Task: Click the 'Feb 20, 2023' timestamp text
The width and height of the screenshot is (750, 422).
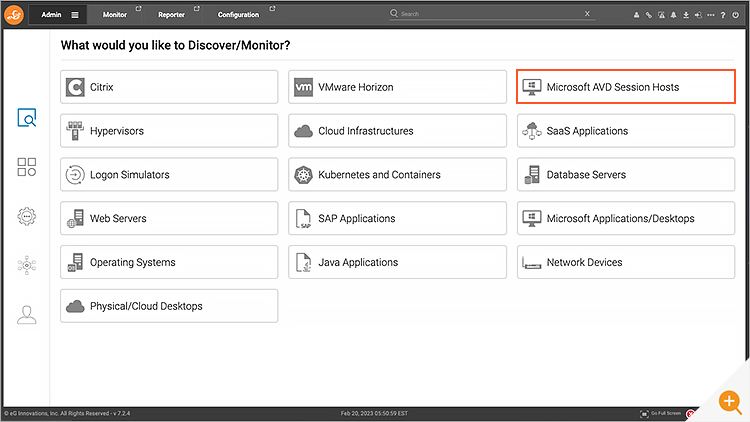Action: (x=375, y=413)
